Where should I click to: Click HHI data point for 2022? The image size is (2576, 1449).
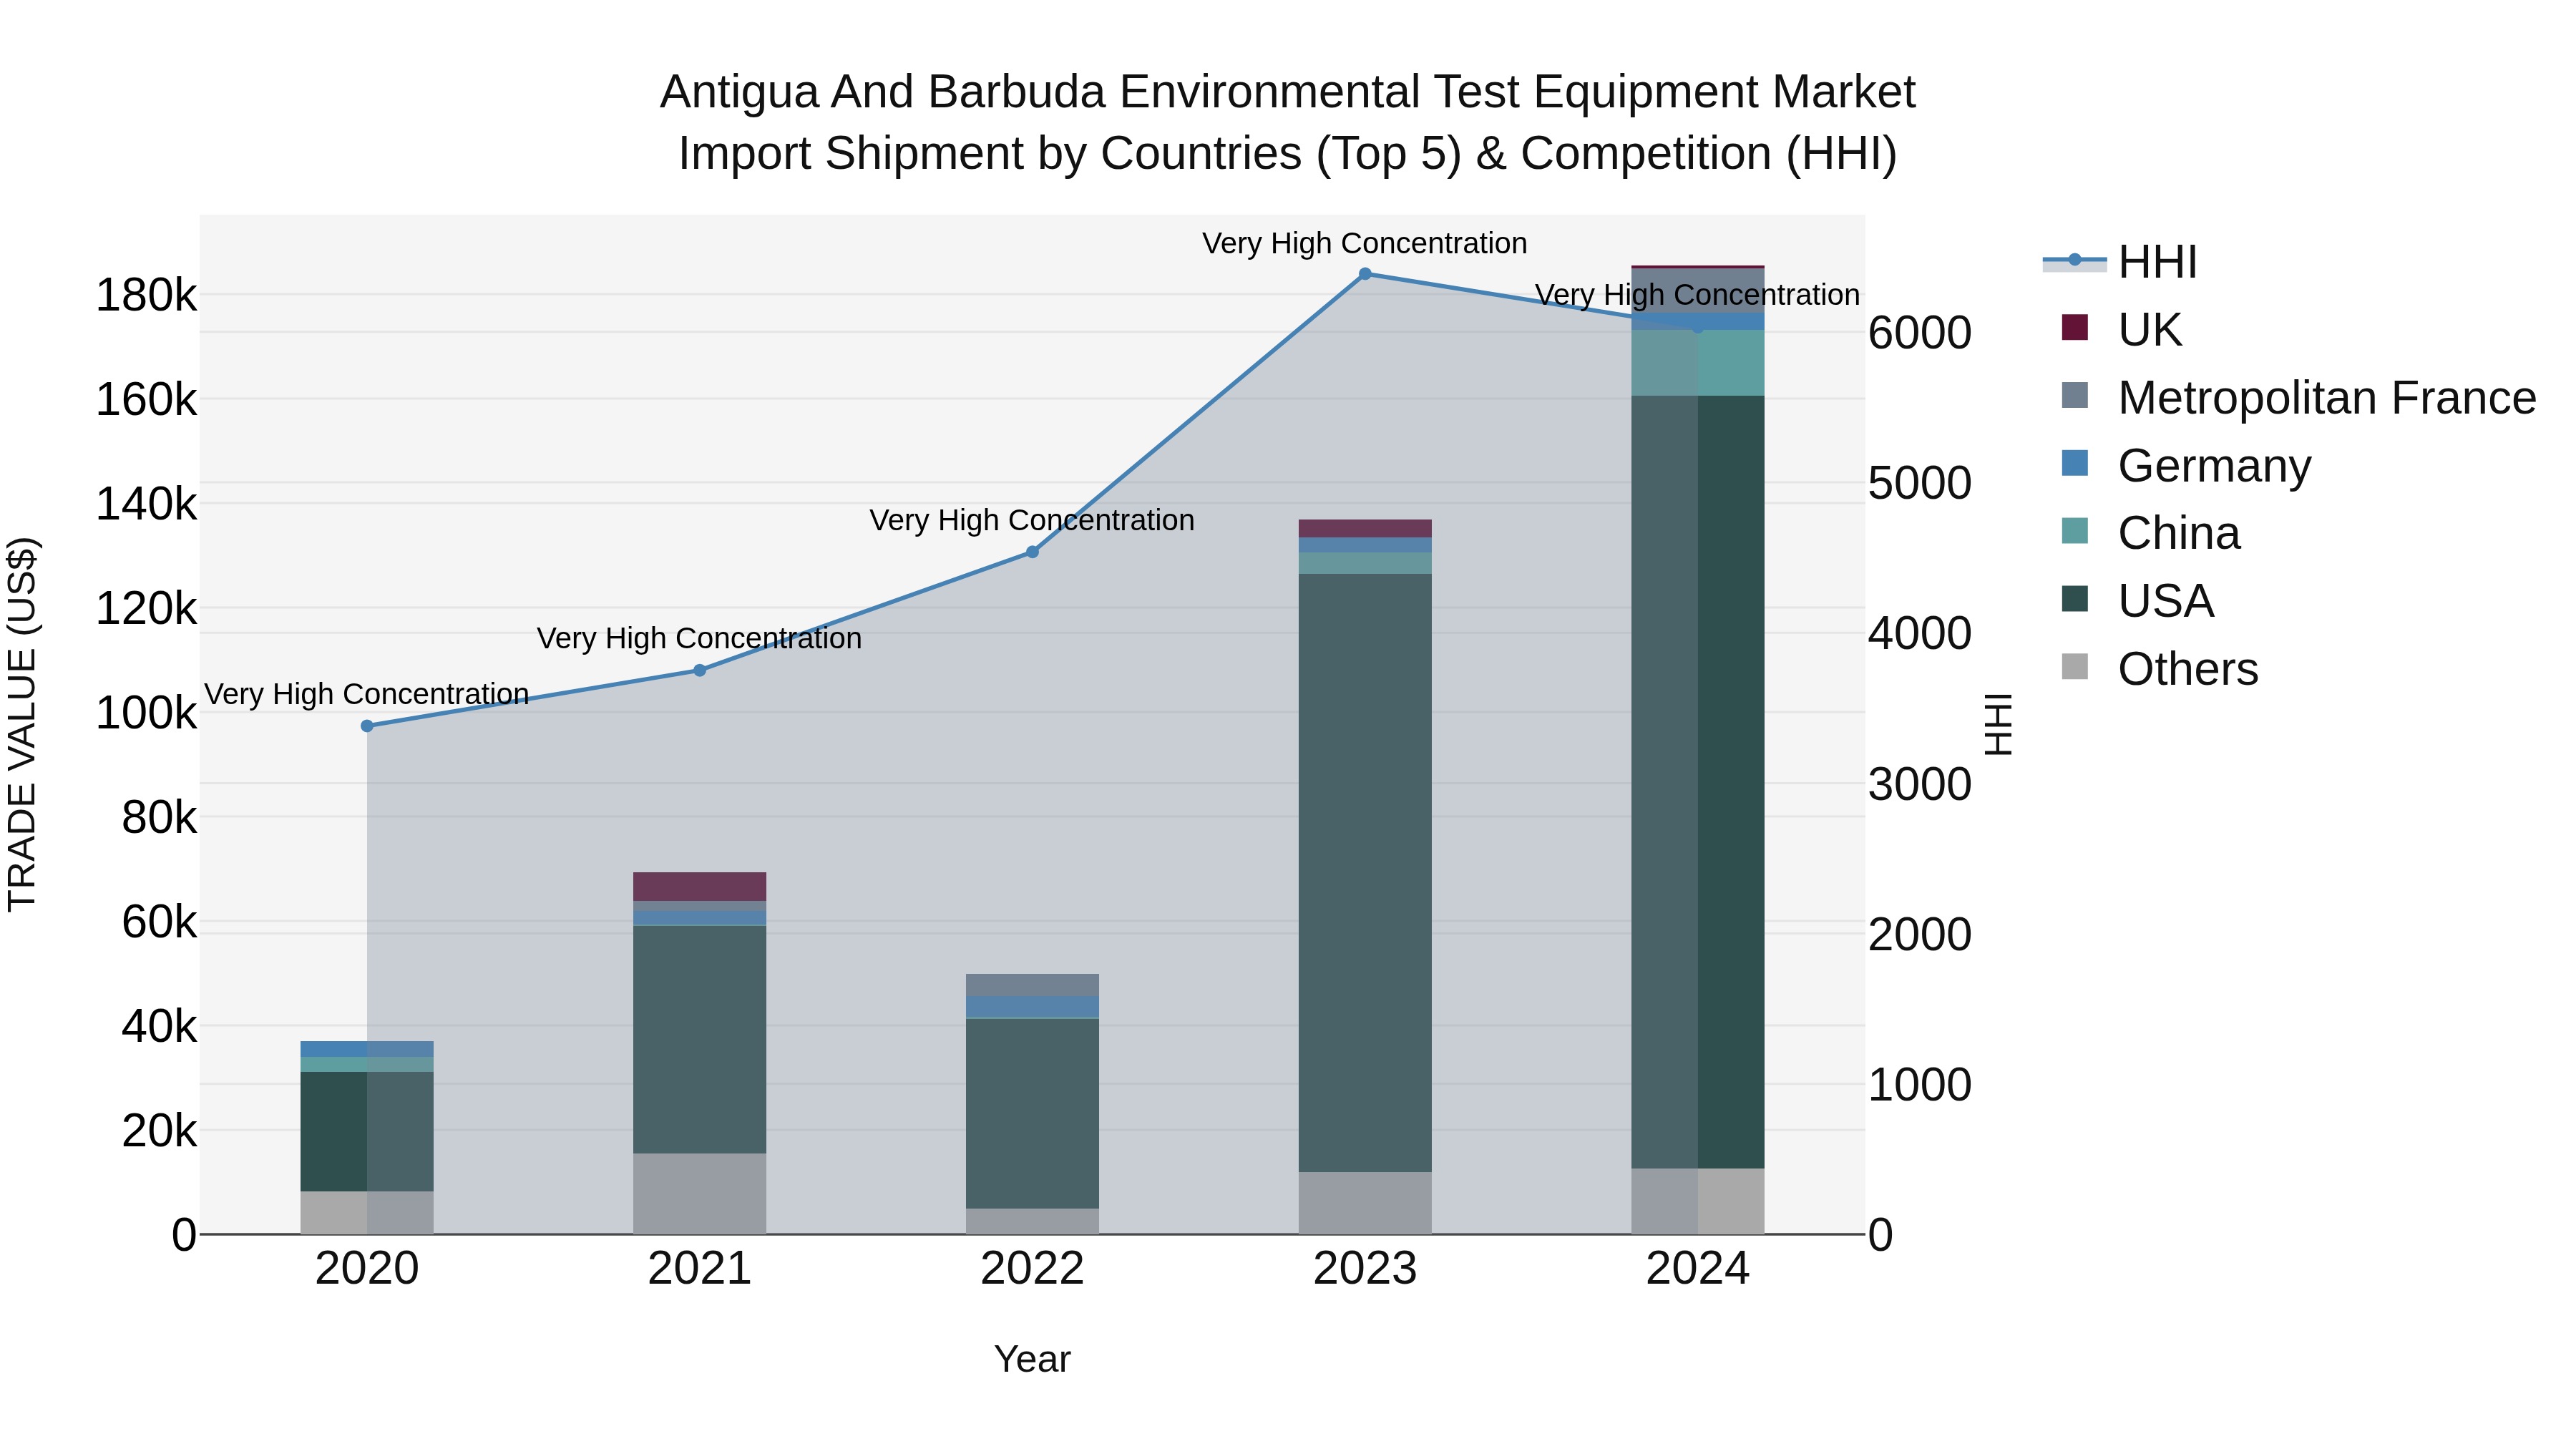[1033, 552]
